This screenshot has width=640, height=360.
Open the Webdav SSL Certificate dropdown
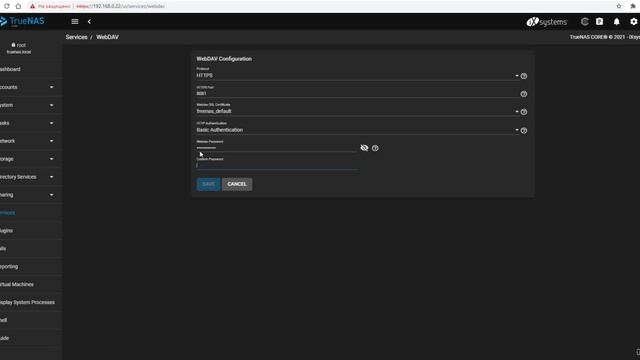357,111
